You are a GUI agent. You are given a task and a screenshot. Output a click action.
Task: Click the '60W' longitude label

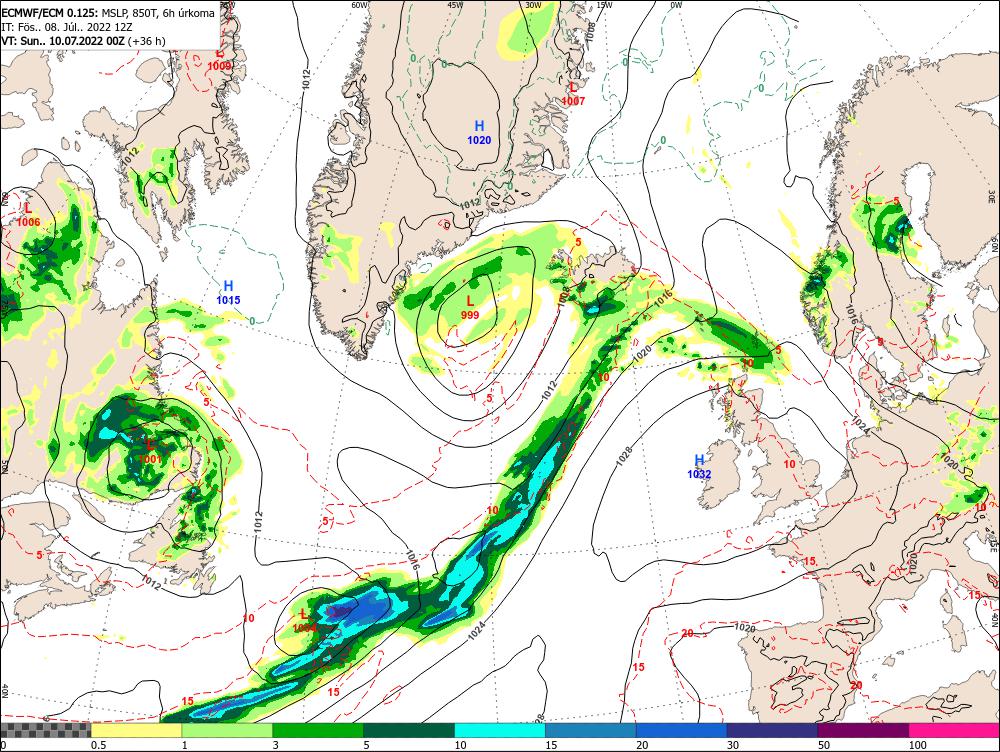[360, 5]
